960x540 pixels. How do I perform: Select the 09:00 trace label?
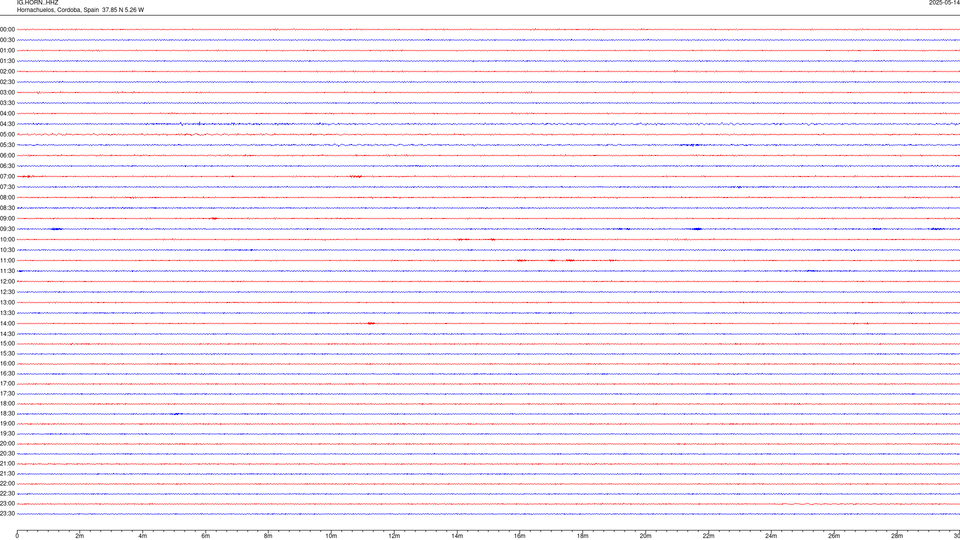[7, 219]
